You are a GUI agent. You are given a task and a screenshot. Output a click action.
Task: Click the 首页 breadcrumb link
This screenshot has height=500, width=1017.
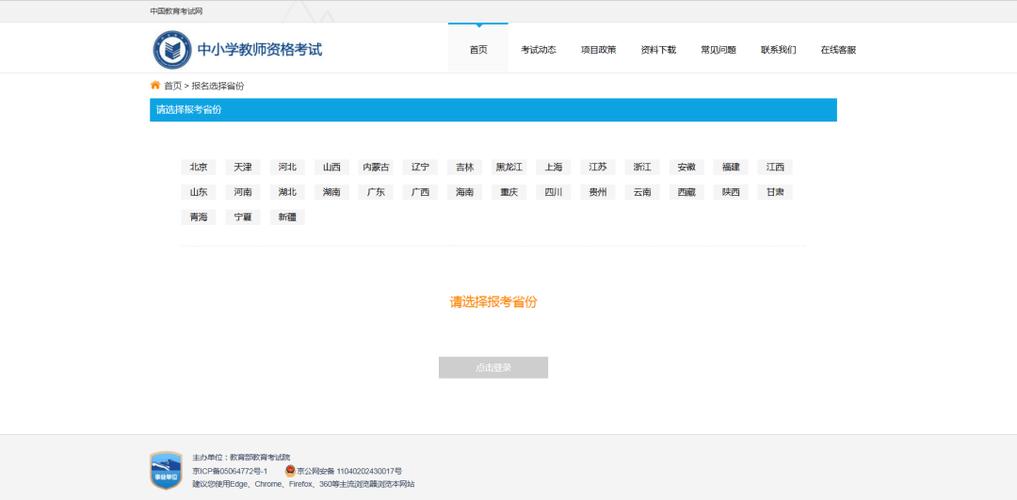(173, 86)
